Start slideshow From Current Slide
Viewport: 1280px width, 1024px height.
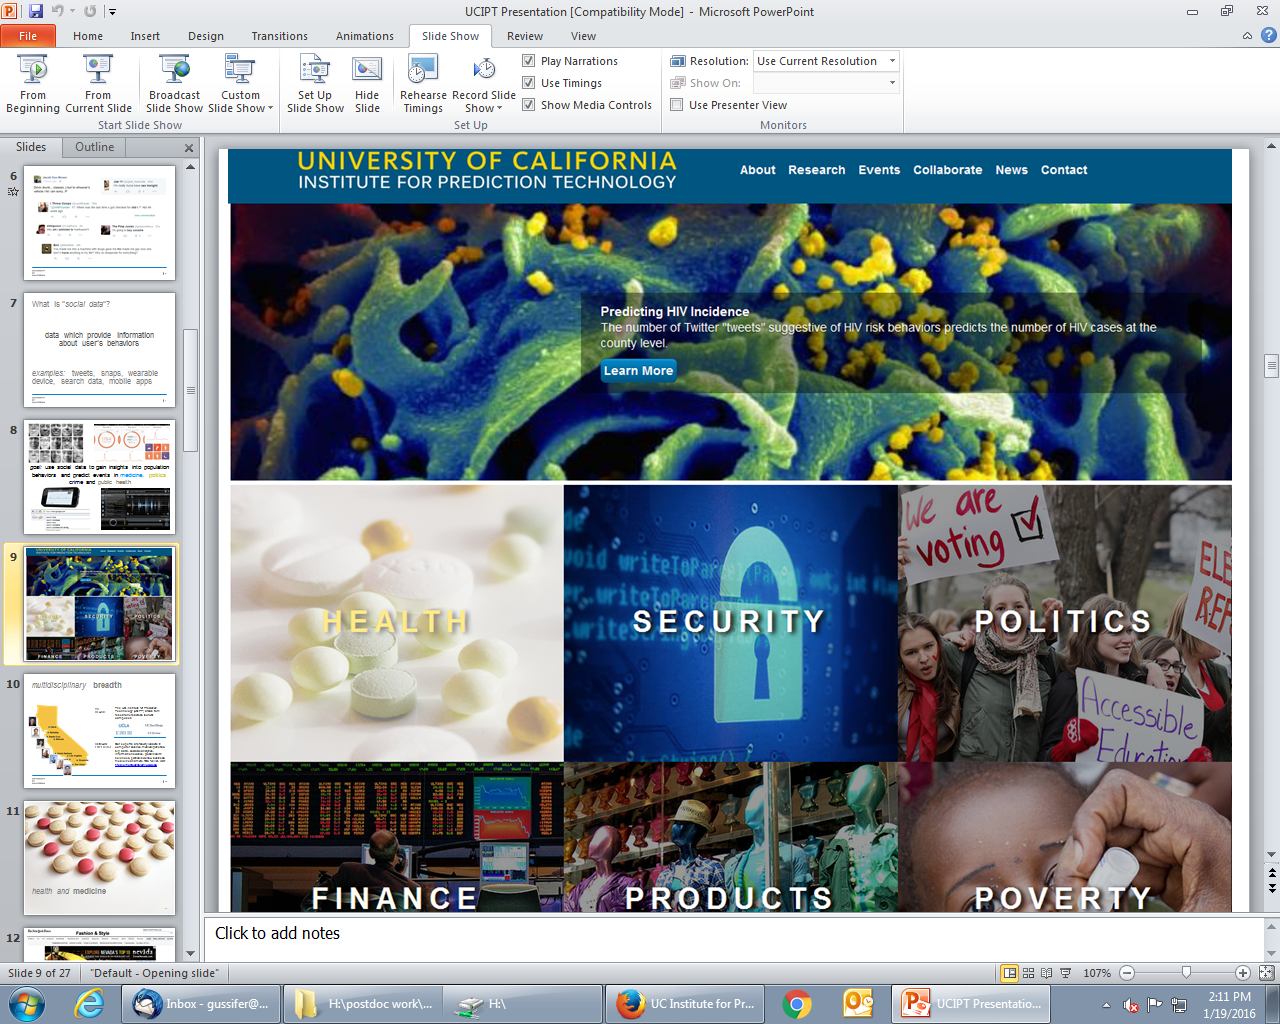coord(98,84)
